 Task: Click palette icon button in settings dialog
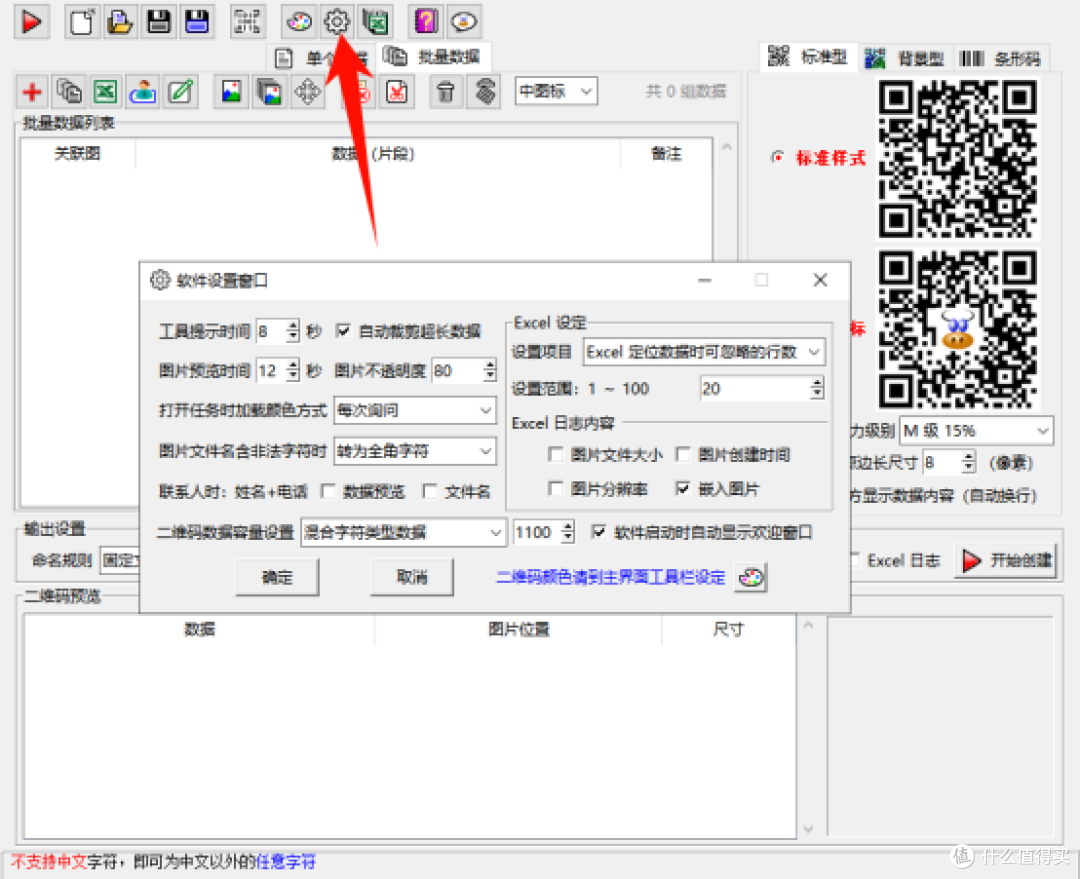pyautogui.click(x=751, y=577)
